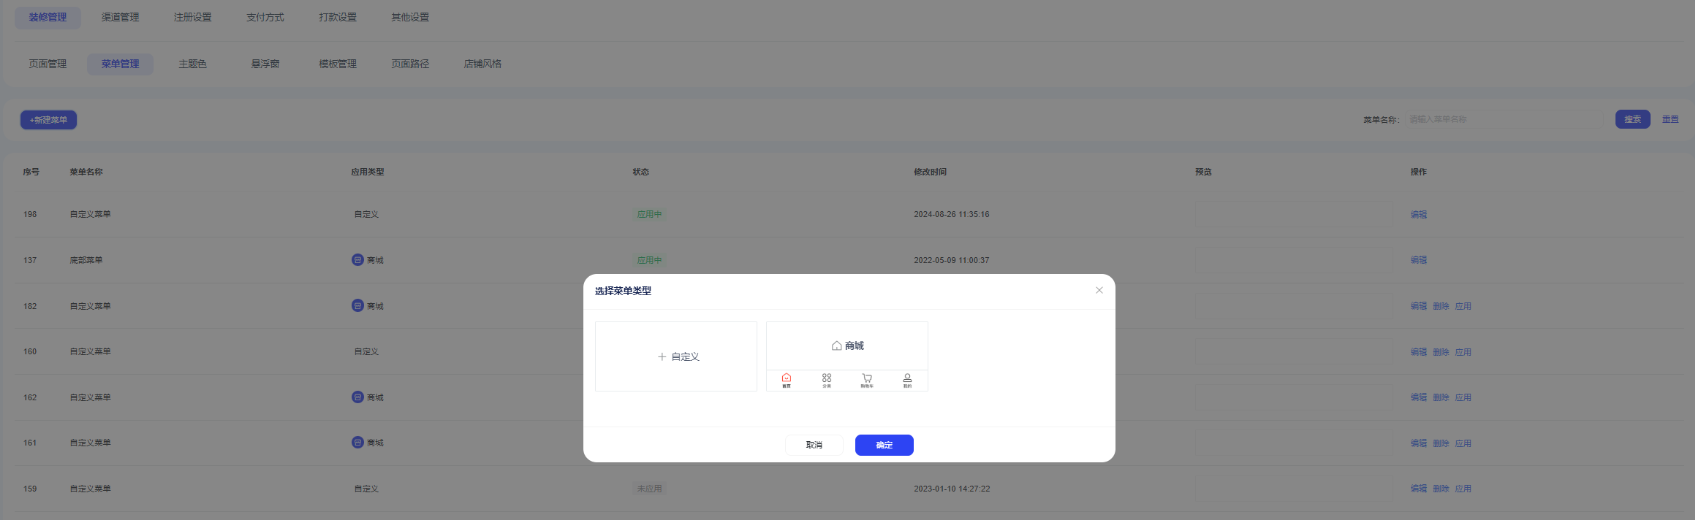Select the 自定义 menu type card
This screenshot has width=1695, height=520.
(x=676, y=356)
